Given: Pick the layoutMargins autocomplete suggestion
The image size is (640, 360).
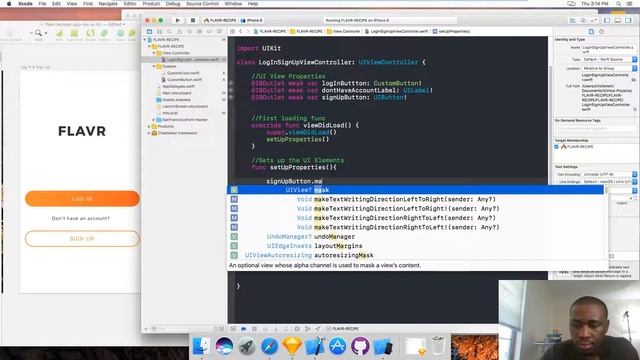Looking at the screenshot, I should pos(416,246).
